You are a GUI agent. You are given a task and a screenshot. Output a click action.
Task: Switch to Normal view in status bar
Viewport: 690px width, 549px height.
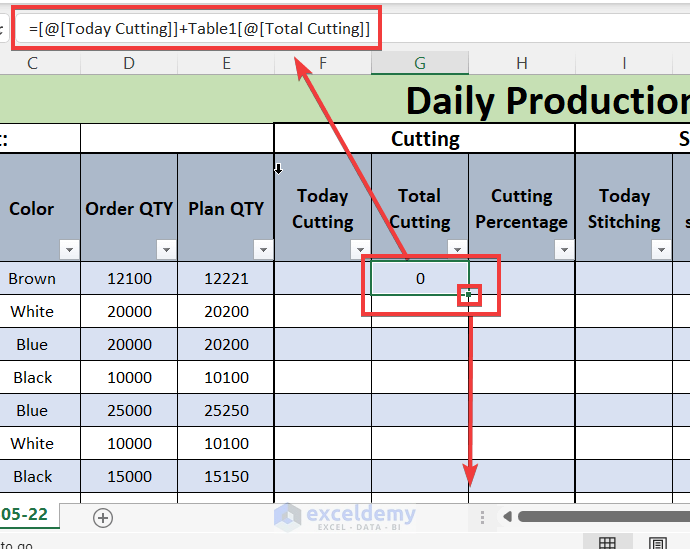click(607, 543)
